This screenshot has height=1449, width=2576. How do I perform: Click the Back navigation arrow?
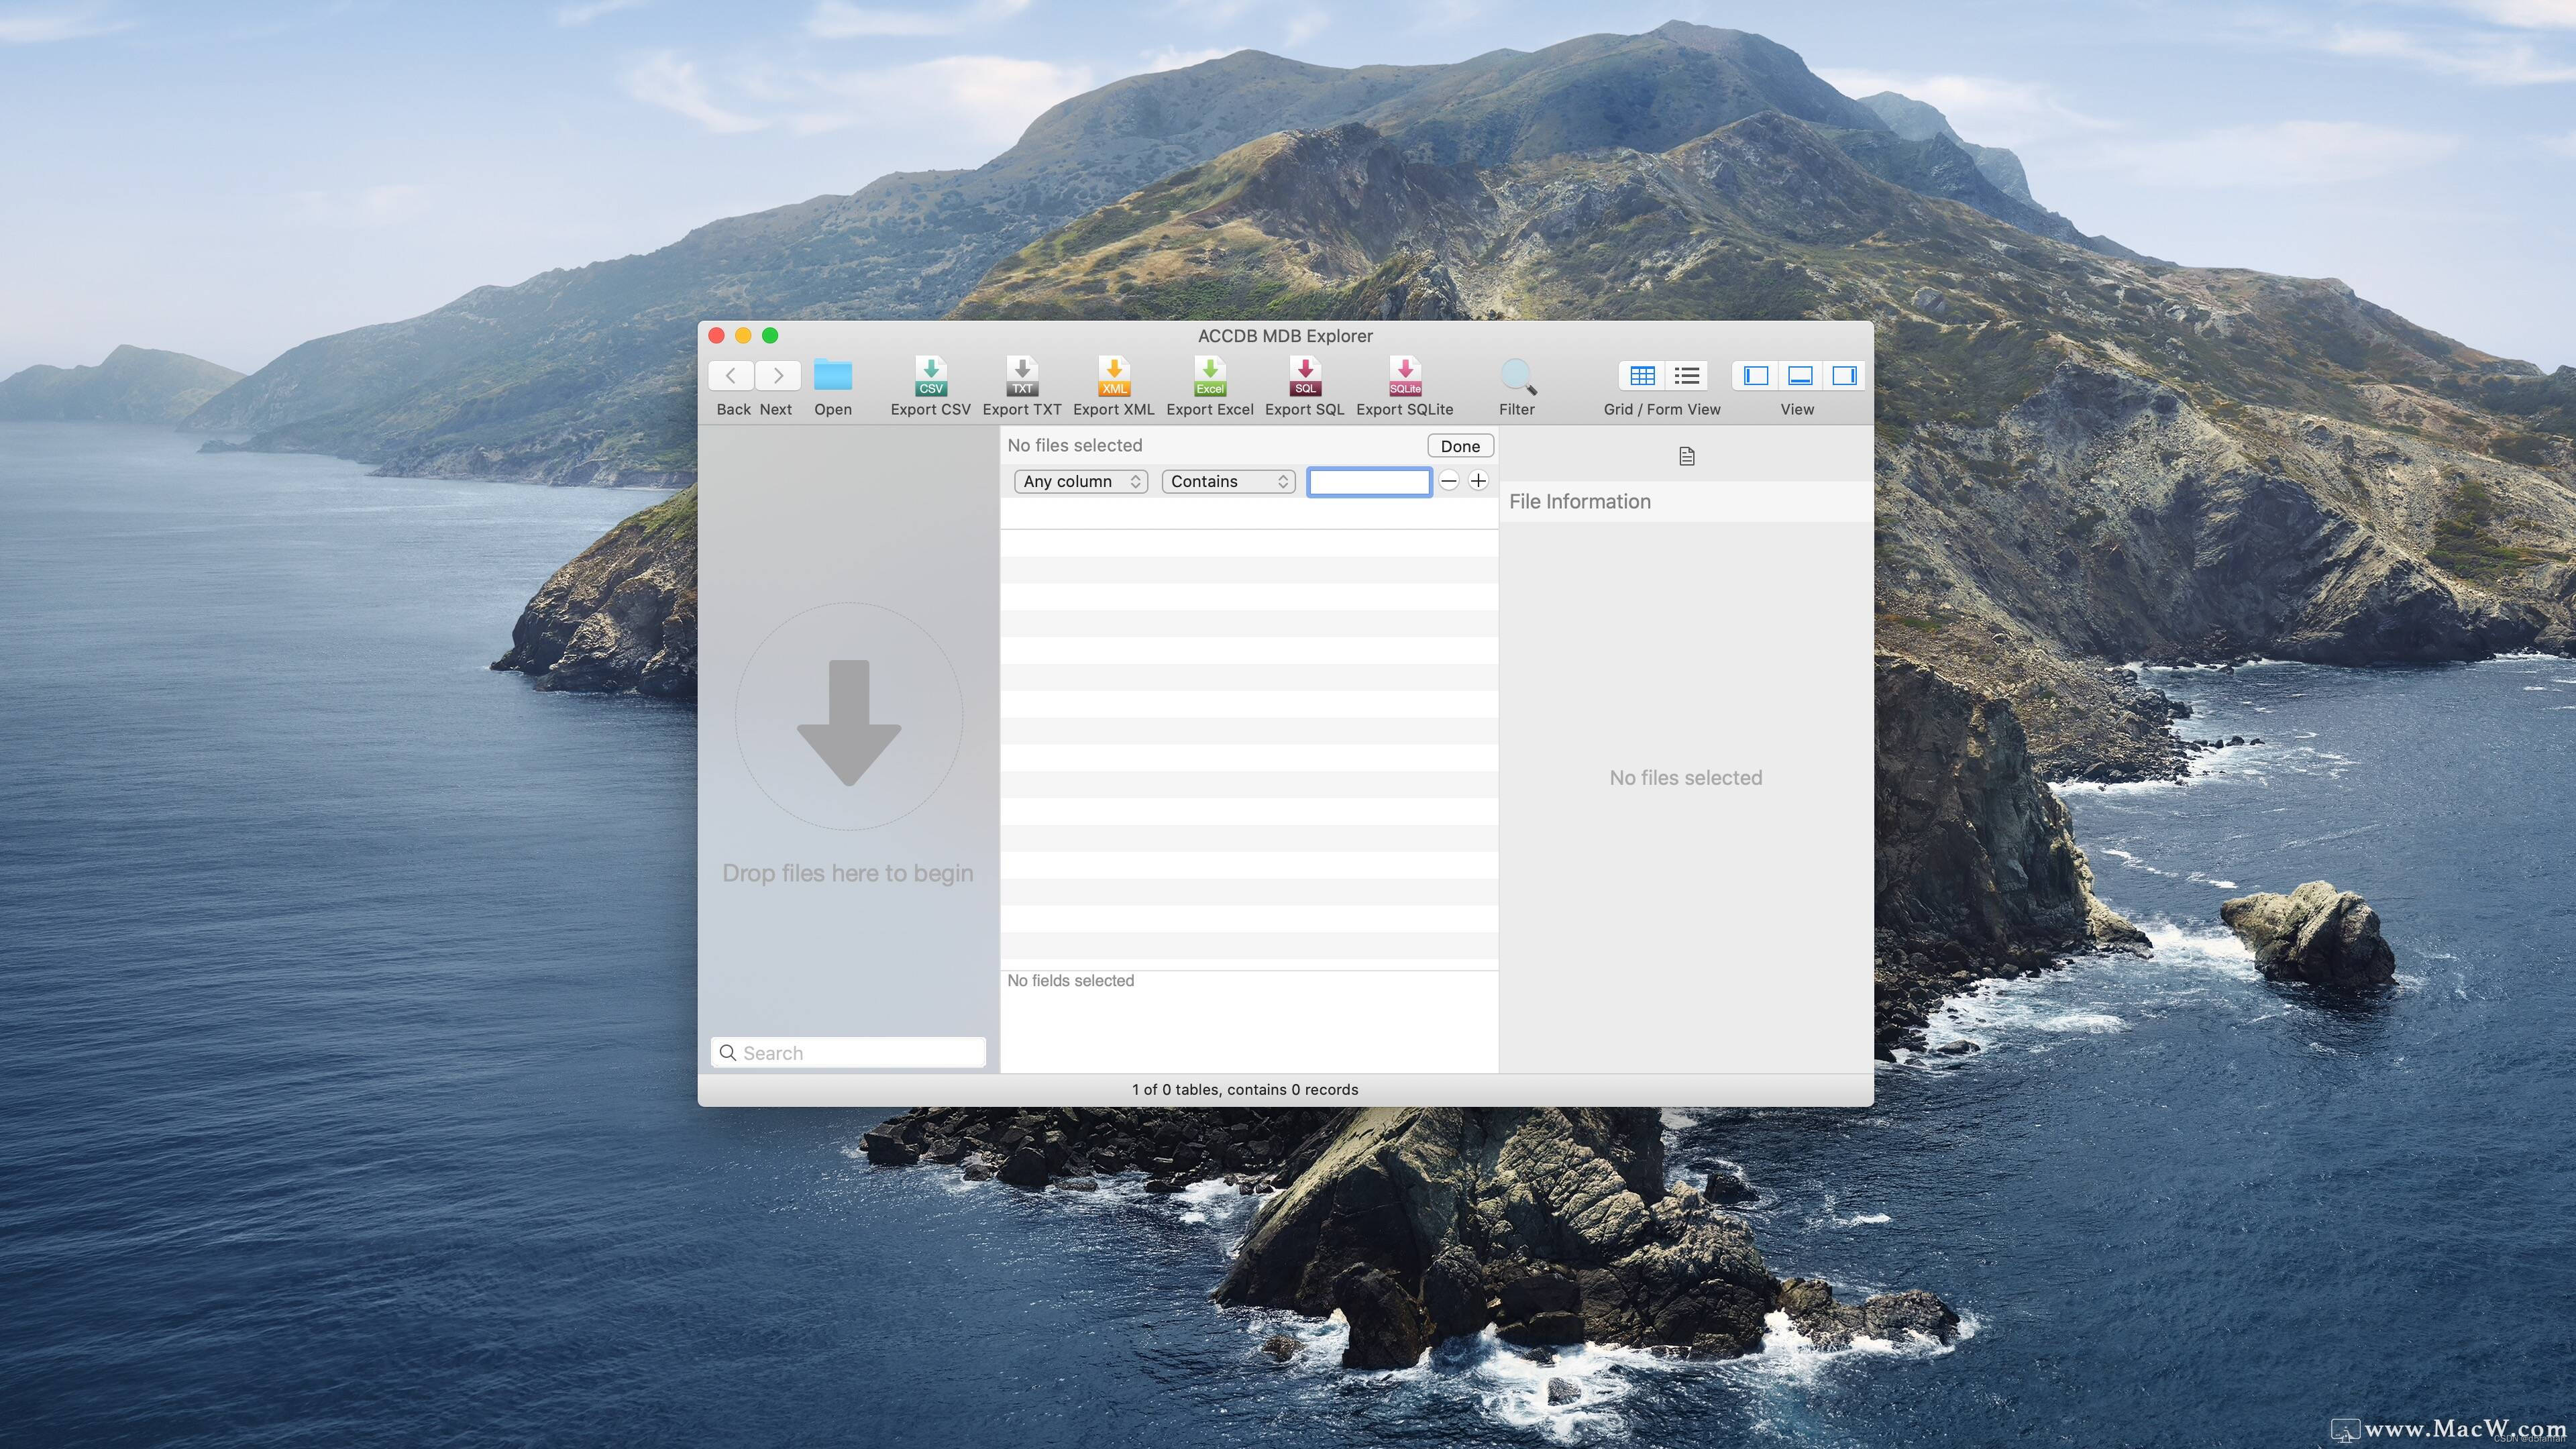pyautogui.click(x=731, y=375)
